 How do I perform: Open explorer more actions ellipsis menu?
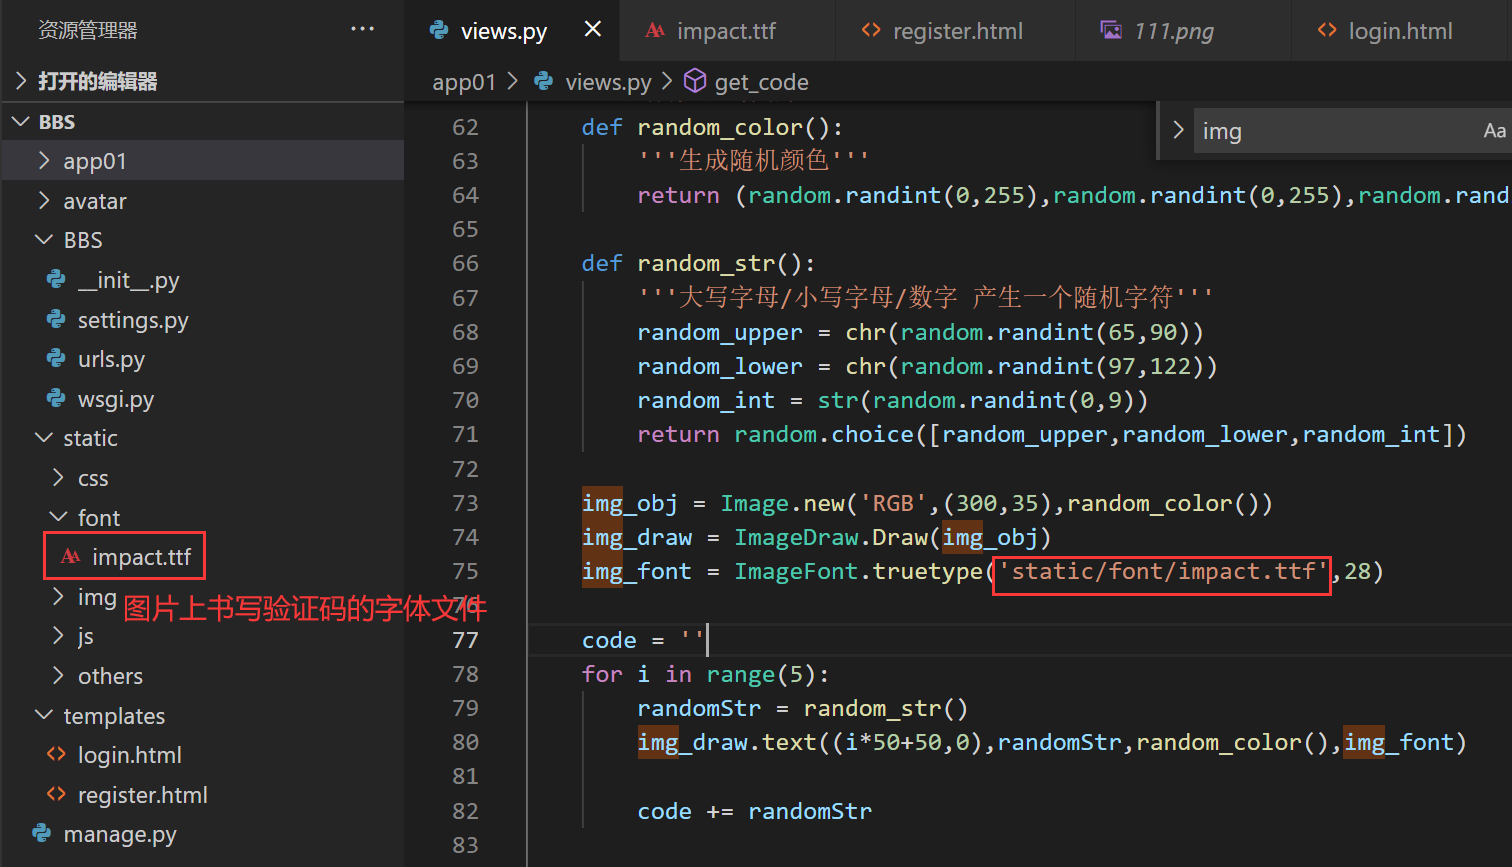pyautogui.click(x=362, y=29)
